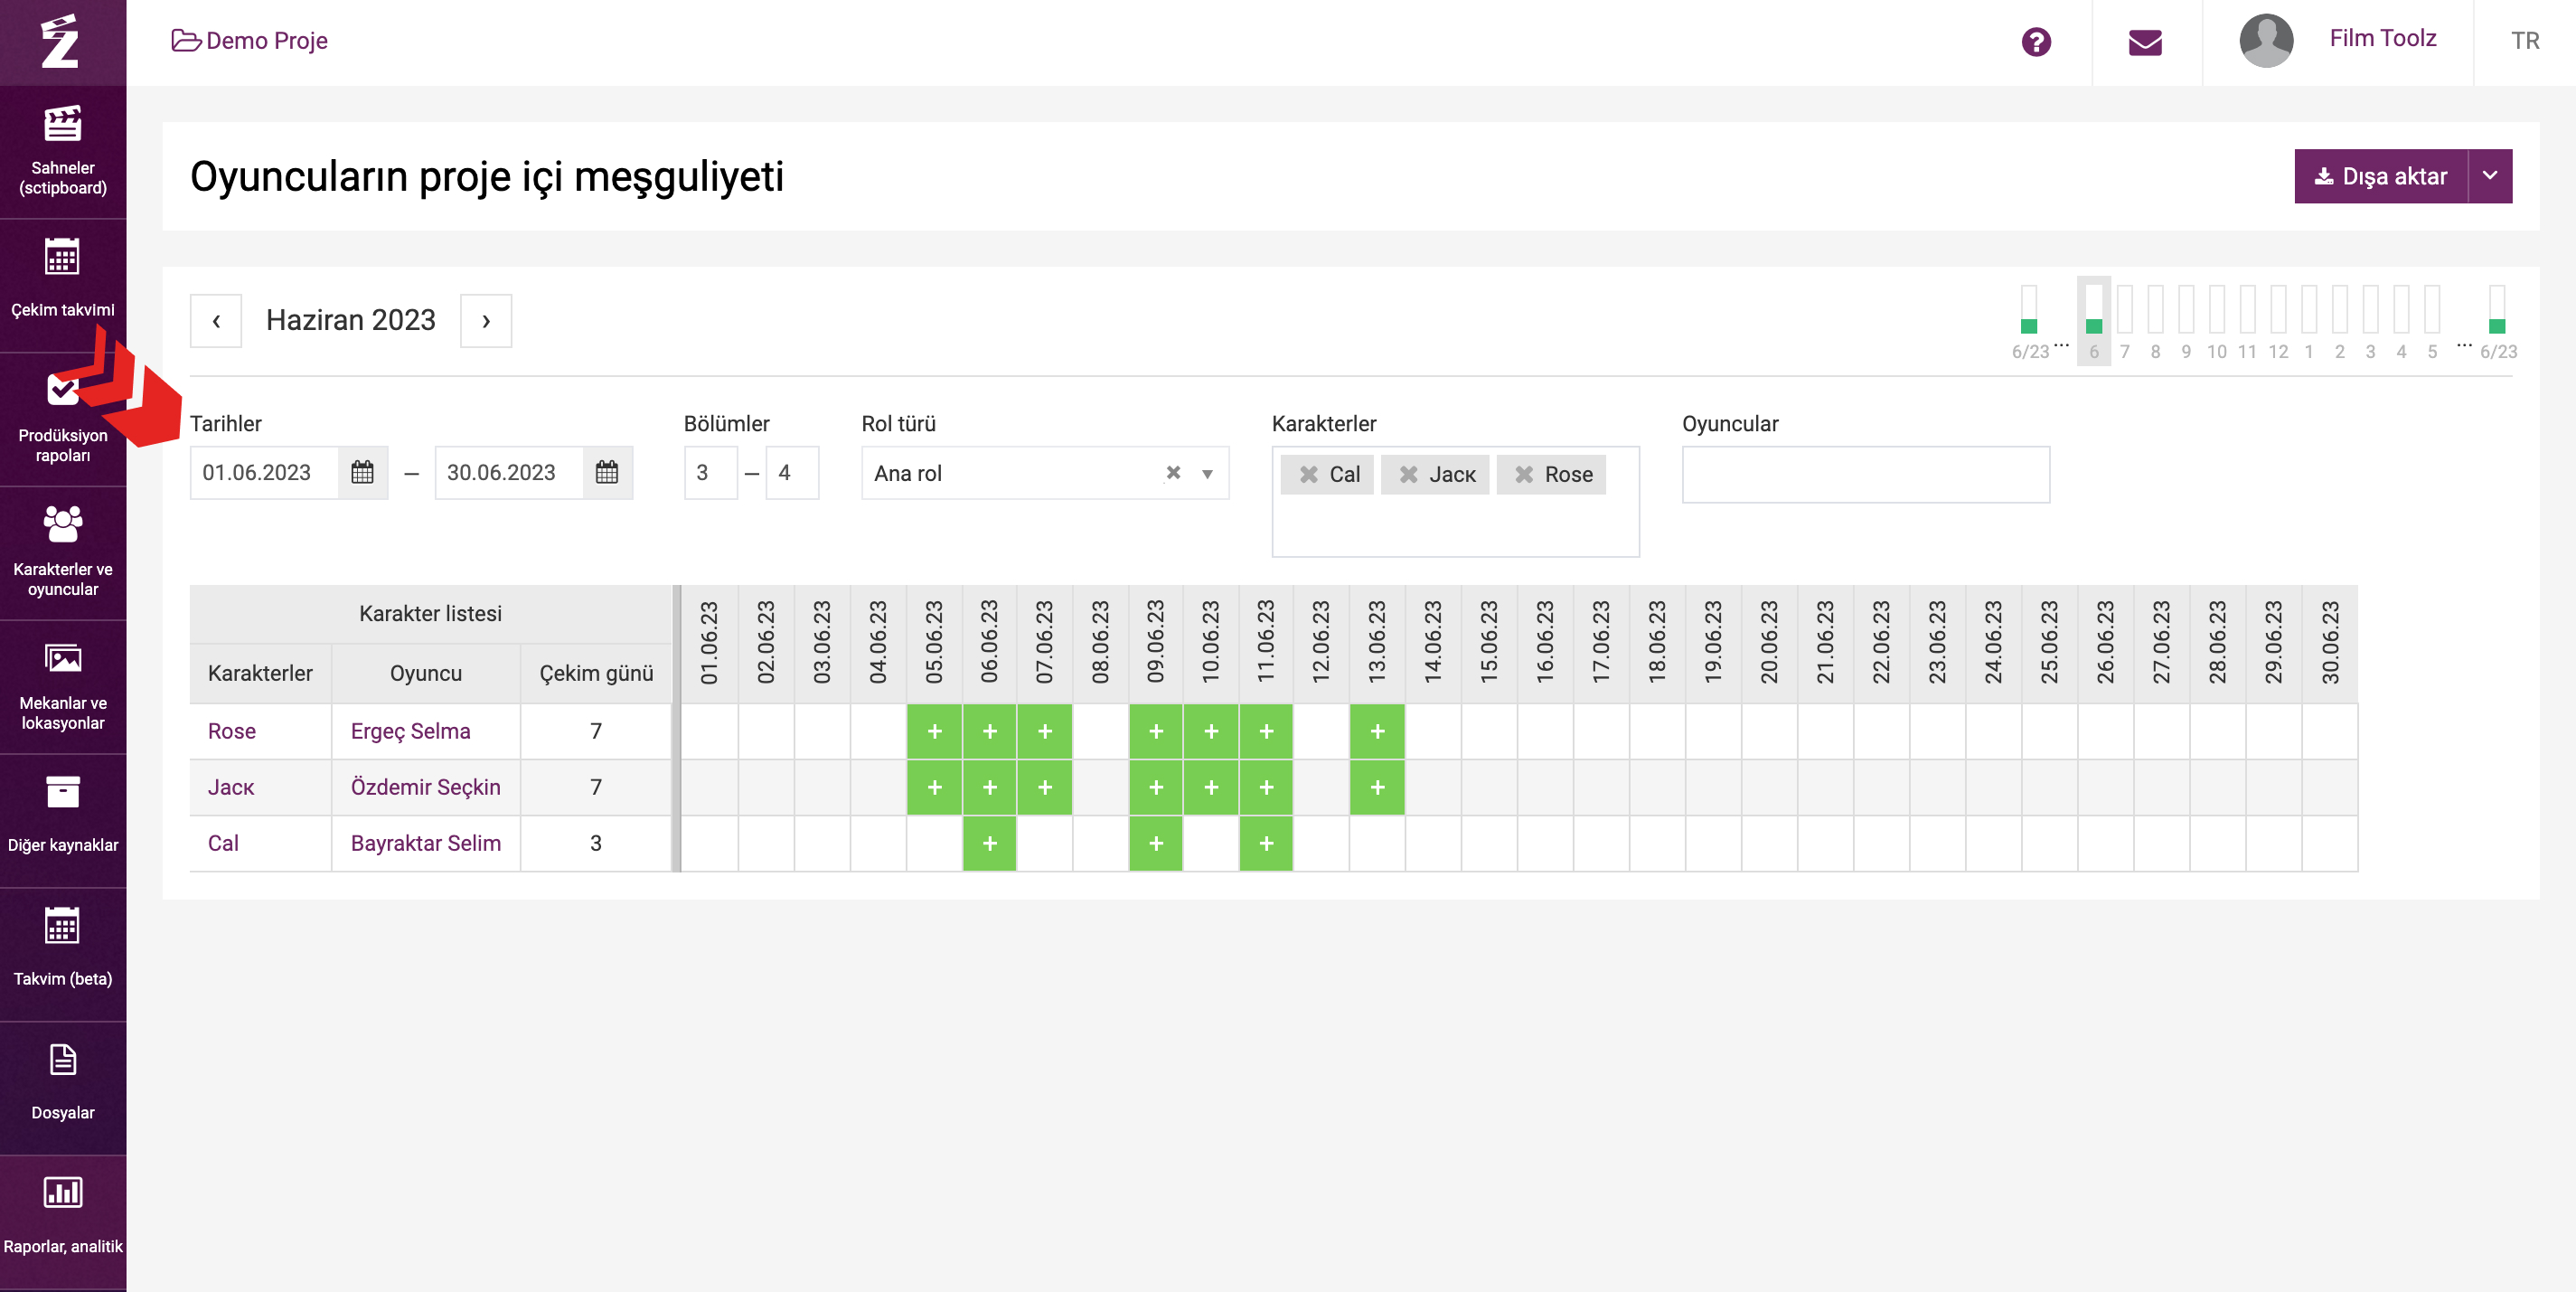
Task: Click Cal's green cell on 11.06.23
Action: click(x=1266, y=844)
